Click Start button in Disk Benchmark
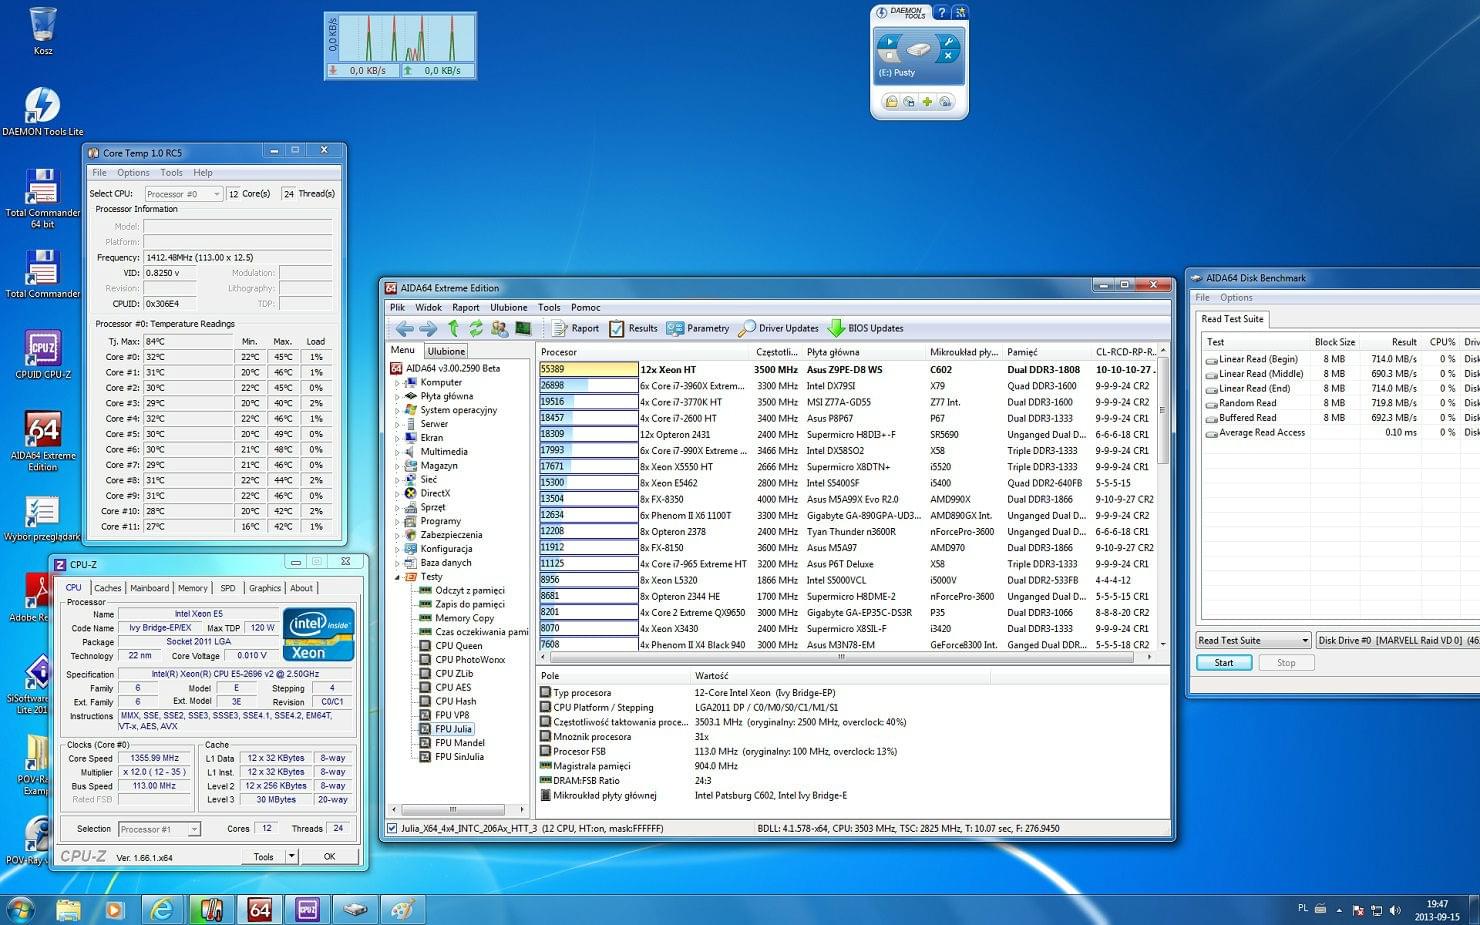 tap(1223, 662)
